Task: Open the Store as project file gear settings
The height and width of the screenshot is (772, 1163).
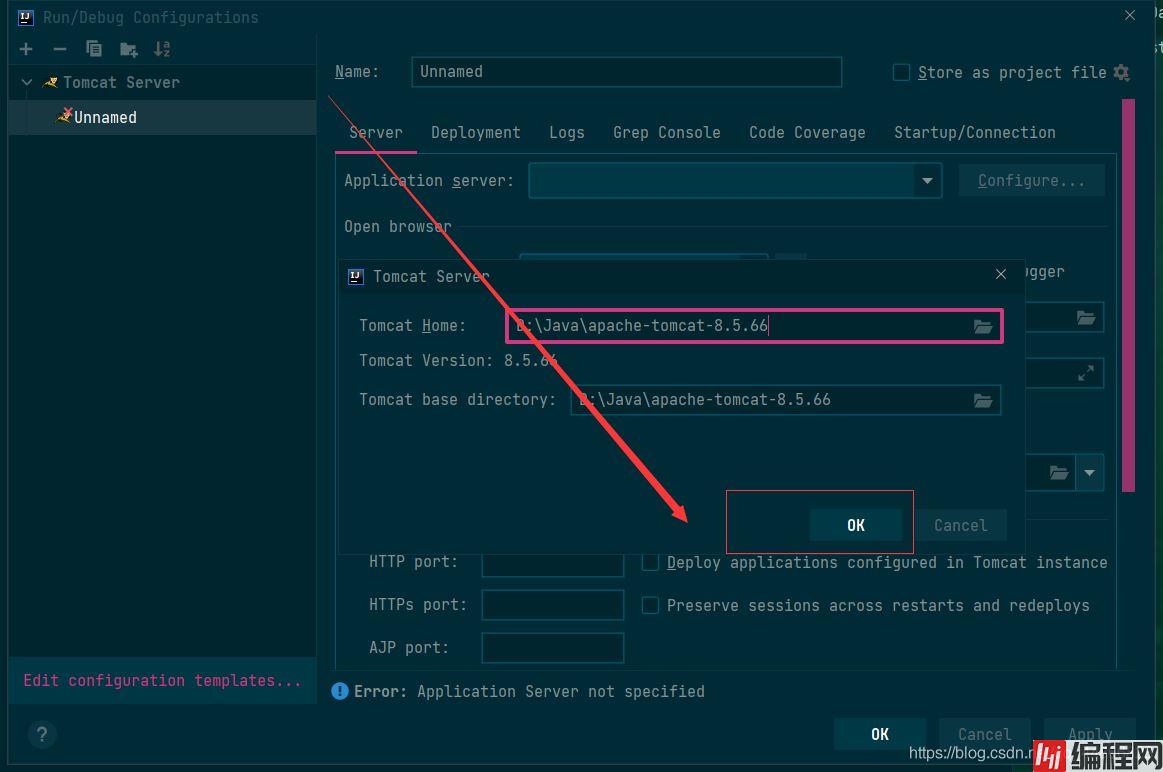Action: tap(1121, 72)
